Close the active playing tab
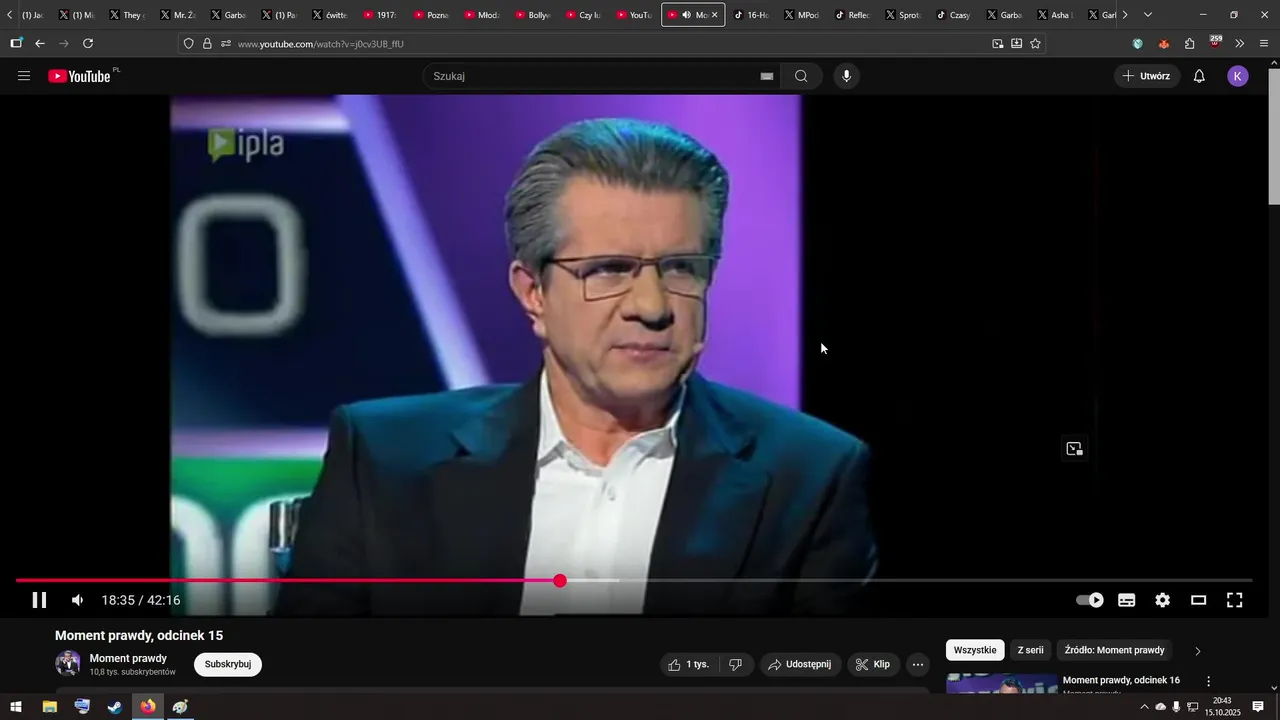The width and height of the screenshot is (1280, 720). coord(714,15)
